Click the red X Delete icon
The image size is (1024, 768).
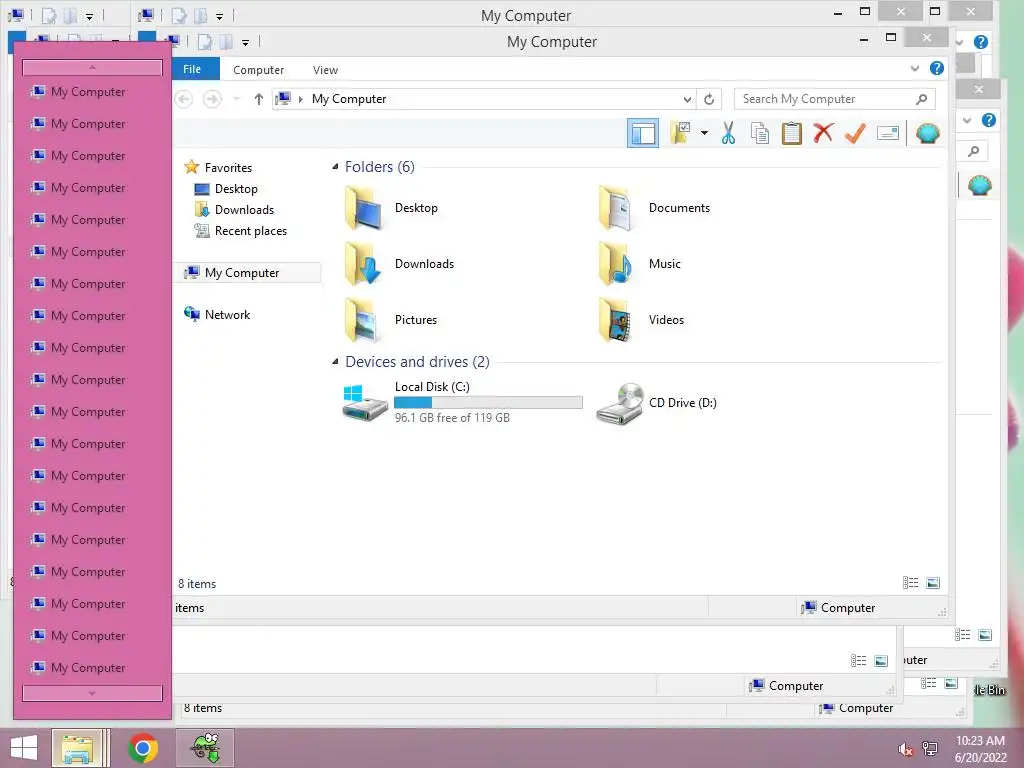coord(824,133)
